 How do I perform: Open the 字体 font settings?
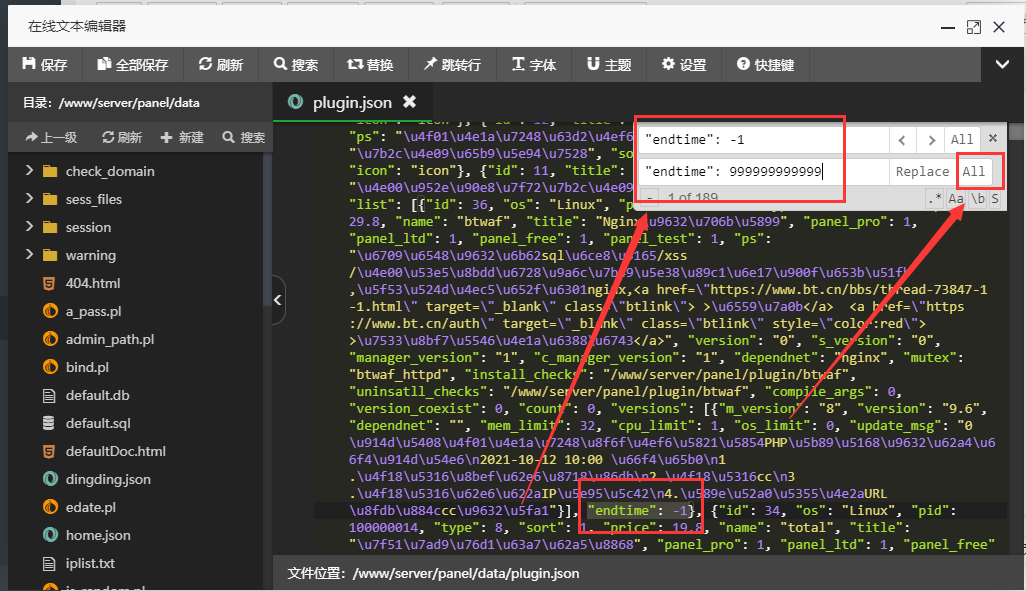(x=533, y=65)
